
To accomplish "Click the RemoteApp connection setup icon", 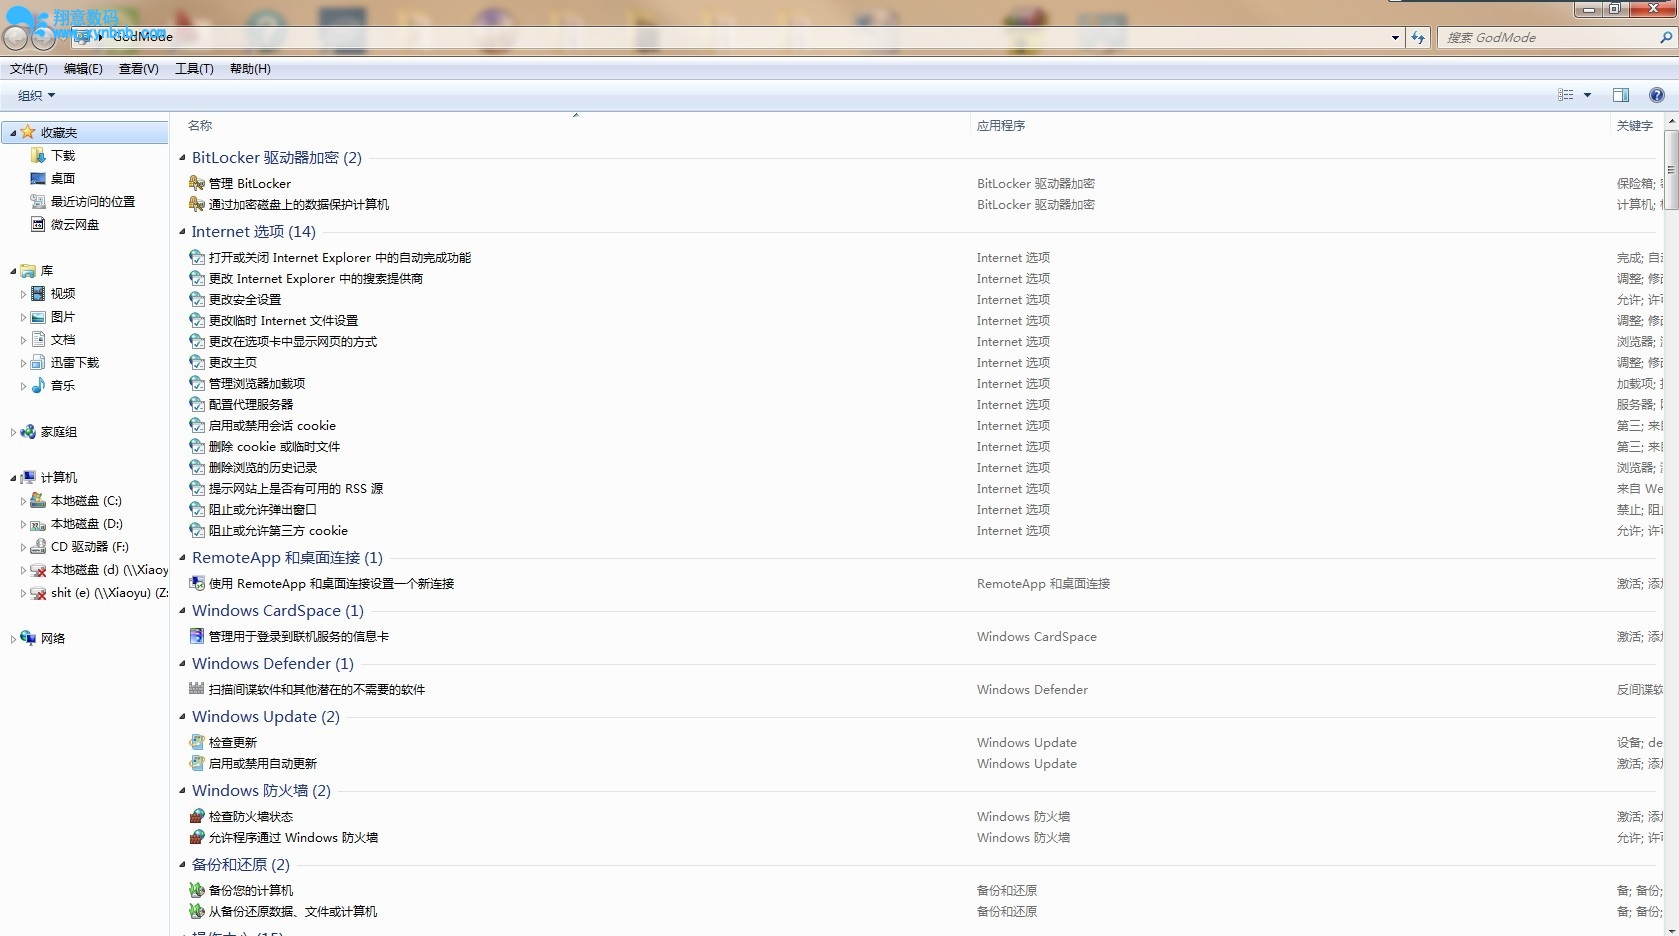I will pos(197,583).
